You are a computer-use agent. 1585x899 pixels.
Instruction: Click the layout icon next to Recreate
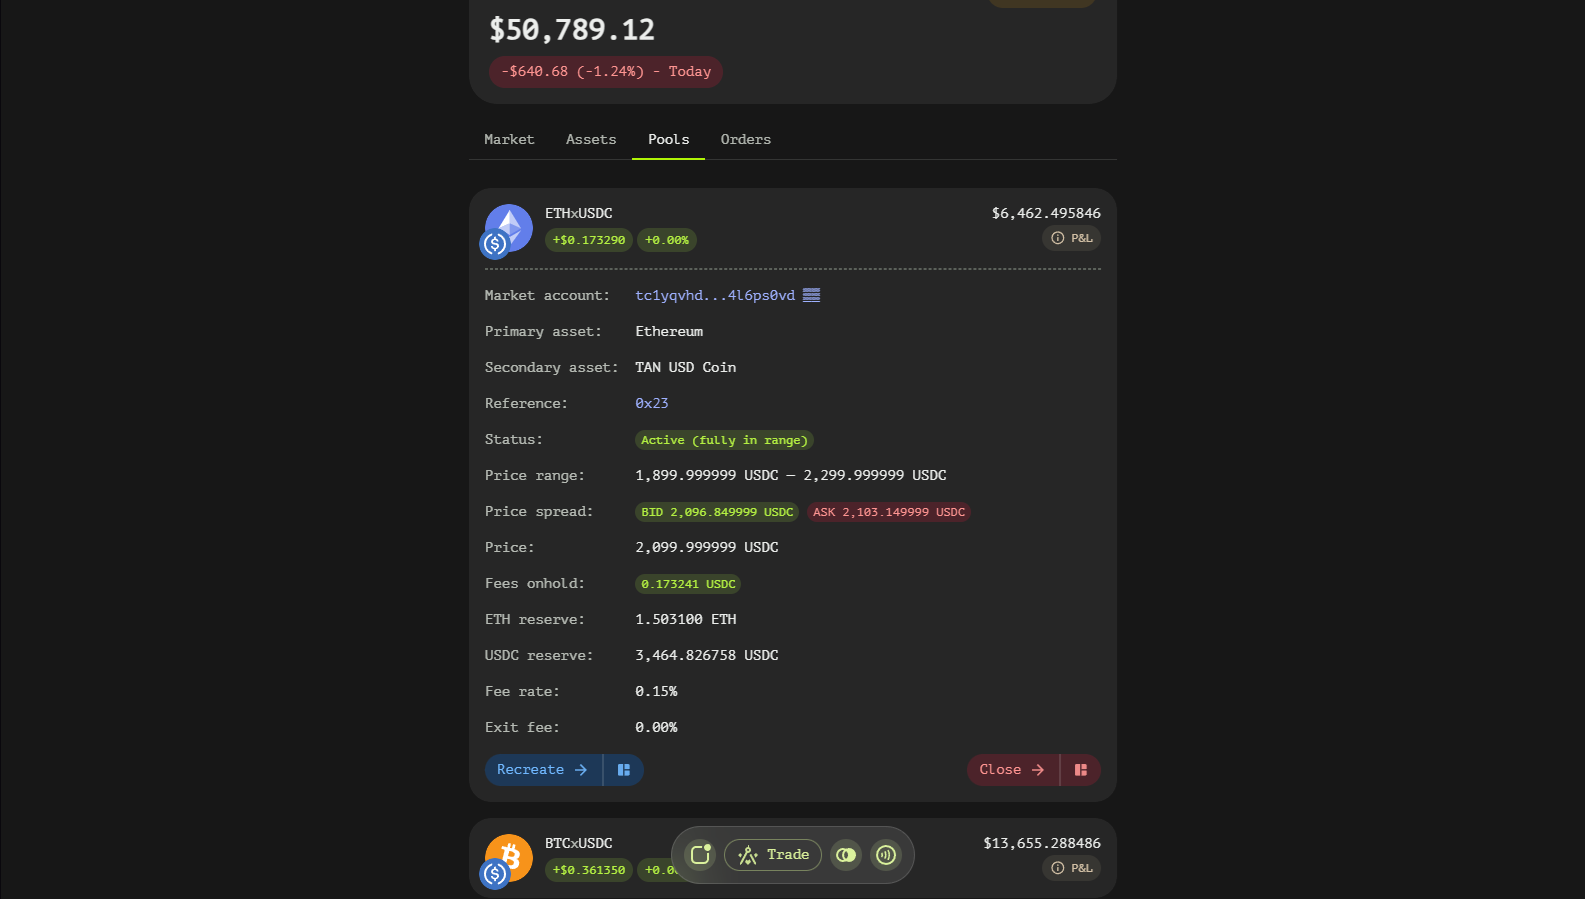coord(624,770)
